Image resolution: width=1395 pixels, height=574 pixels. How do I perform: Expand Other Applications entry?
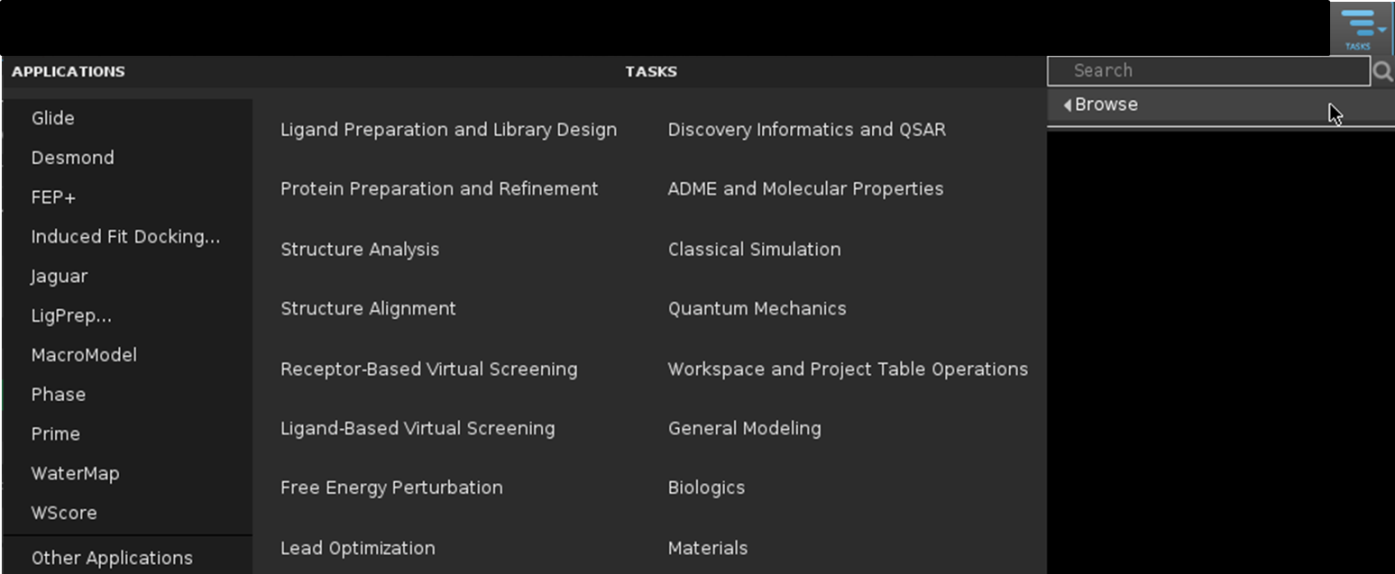coord(112,558)
